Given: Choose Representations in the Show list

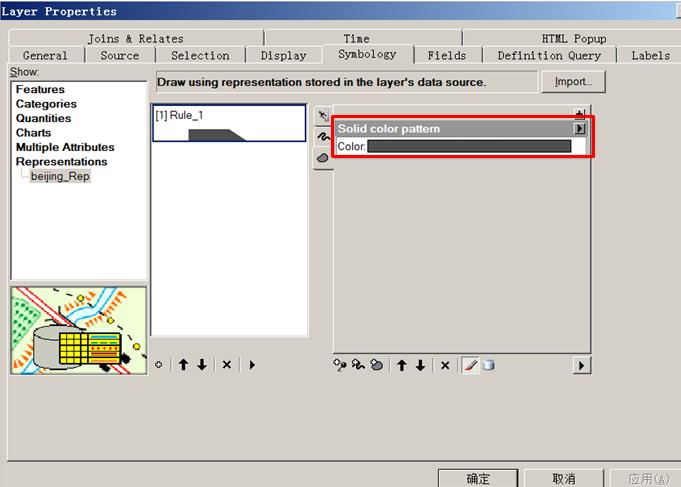Looking at the screenshot, I should tap(61, 162).
